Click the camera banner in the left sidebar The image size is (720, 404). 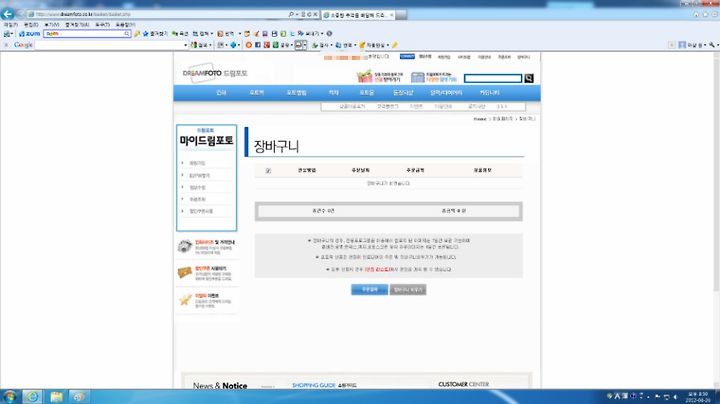207,247
